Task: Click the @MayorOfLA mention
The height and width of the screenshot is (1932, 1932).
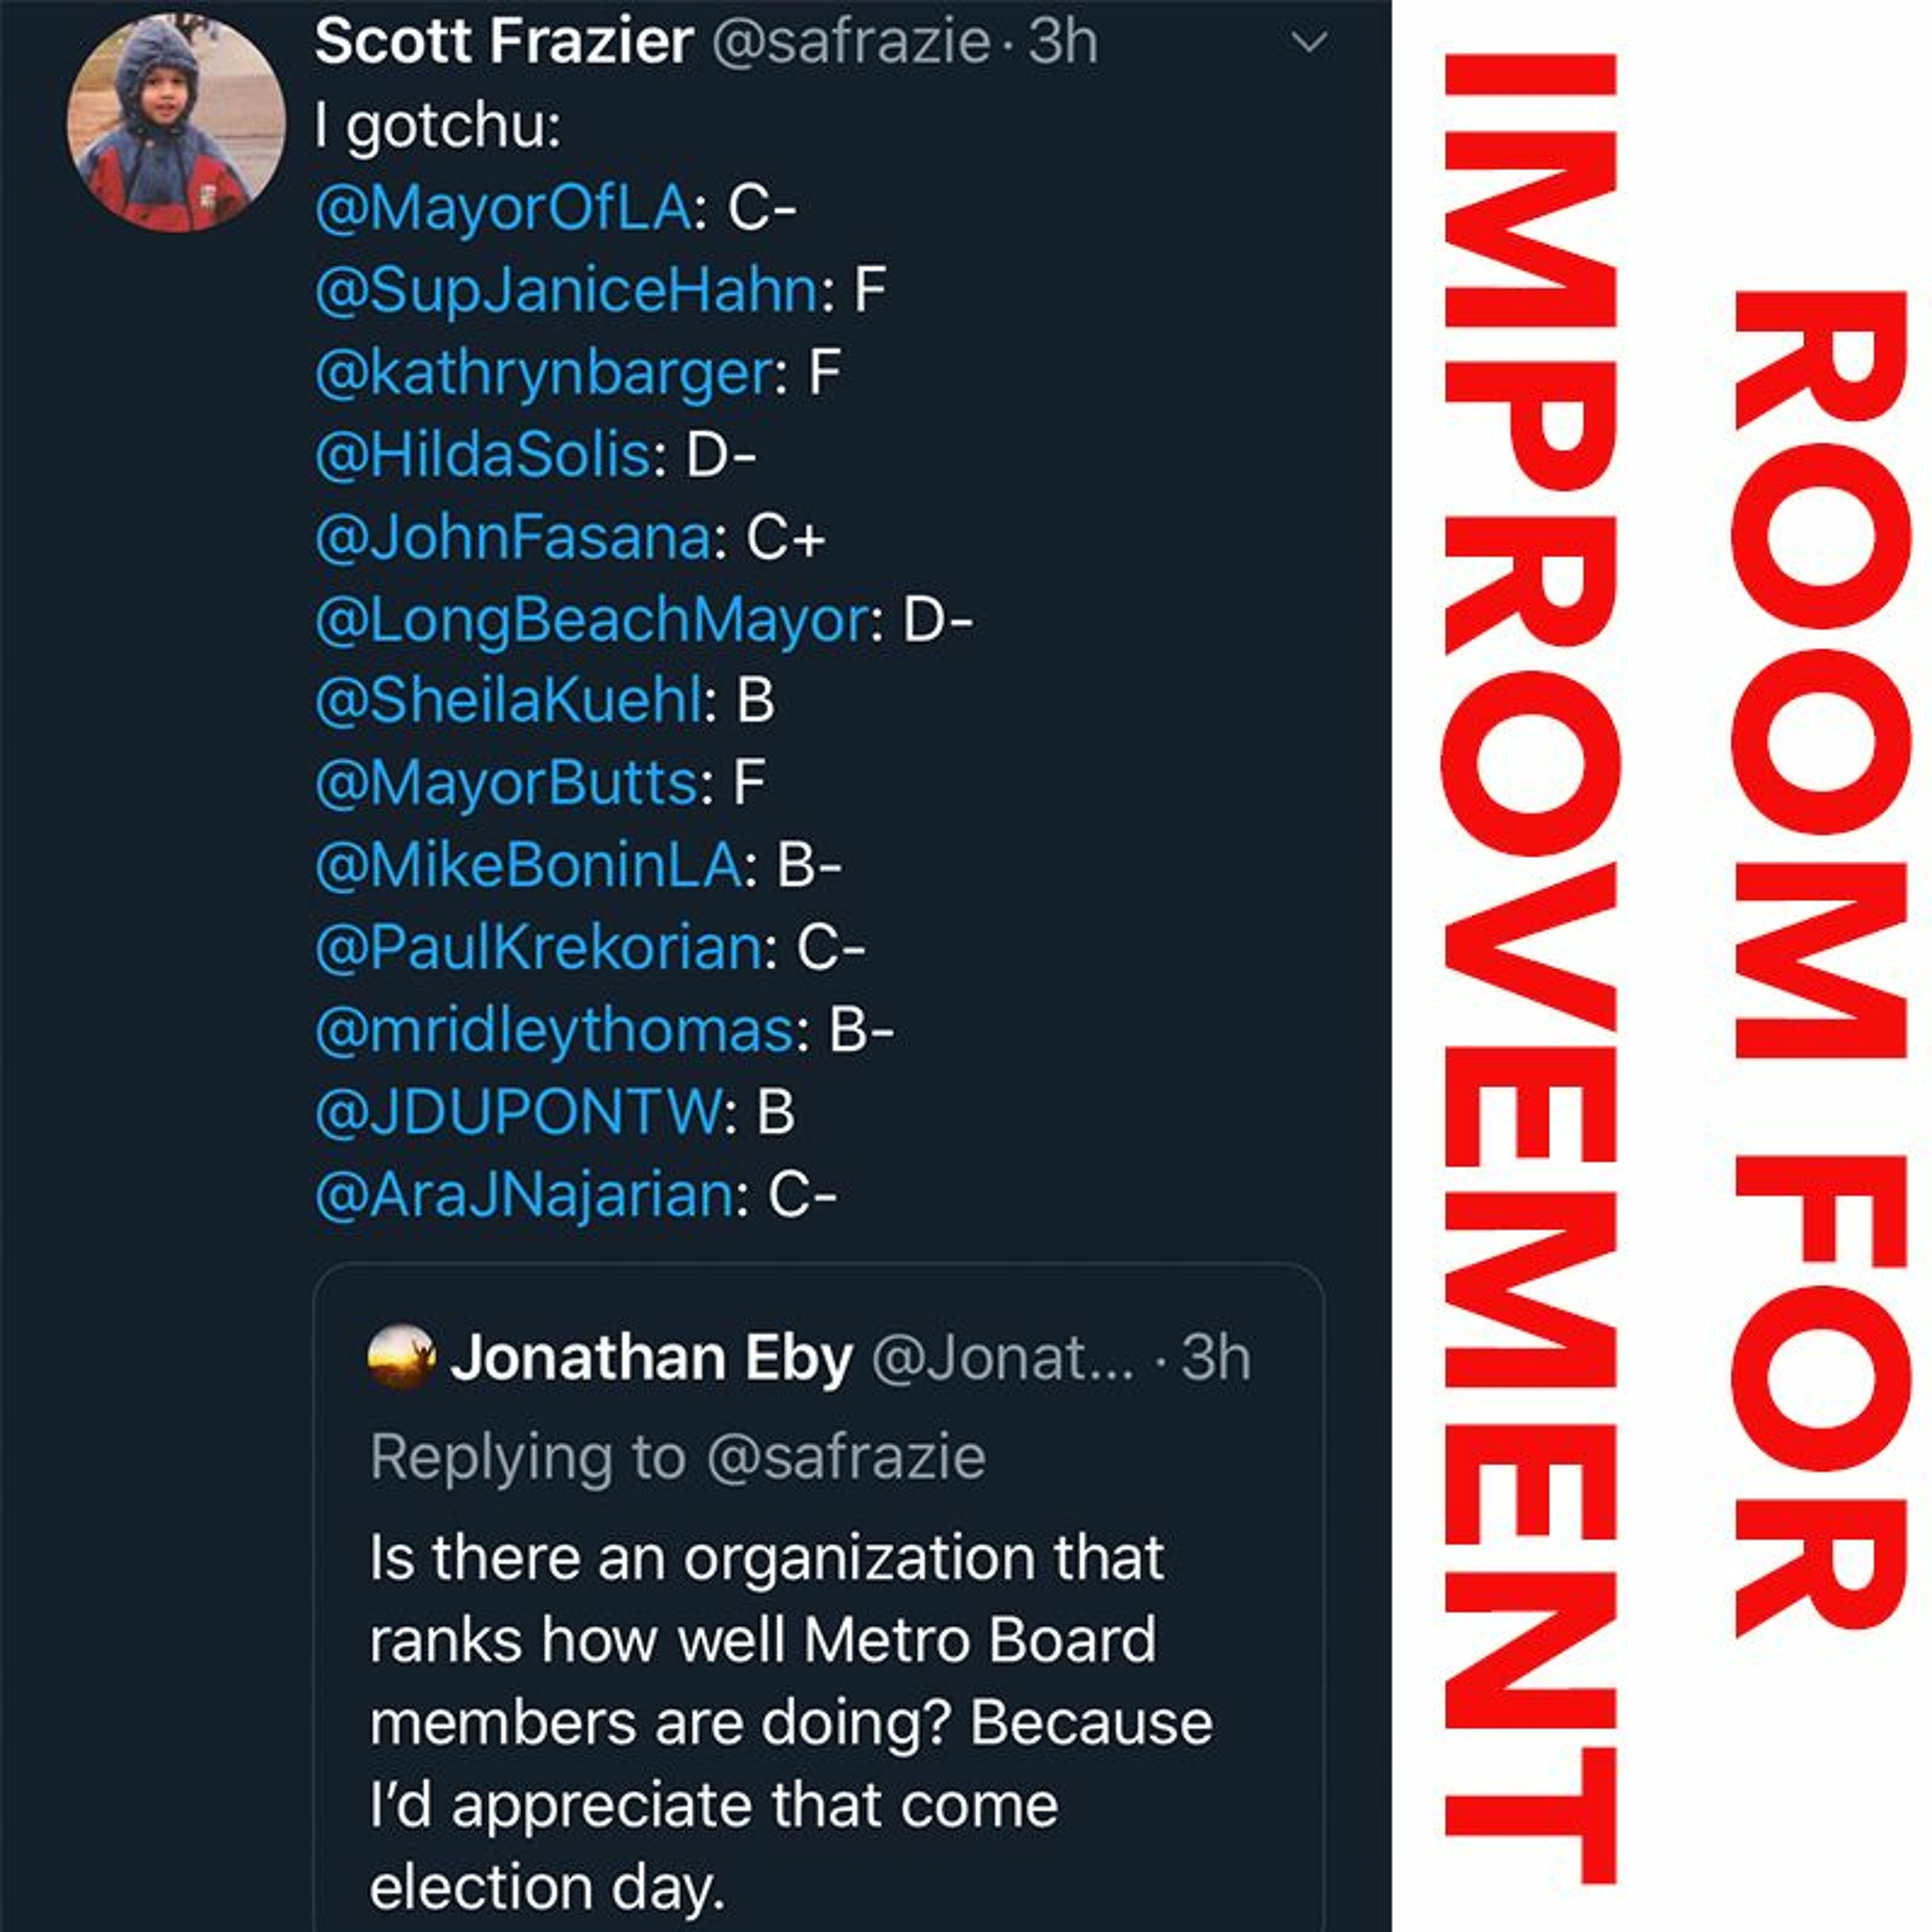Action: 503,208
